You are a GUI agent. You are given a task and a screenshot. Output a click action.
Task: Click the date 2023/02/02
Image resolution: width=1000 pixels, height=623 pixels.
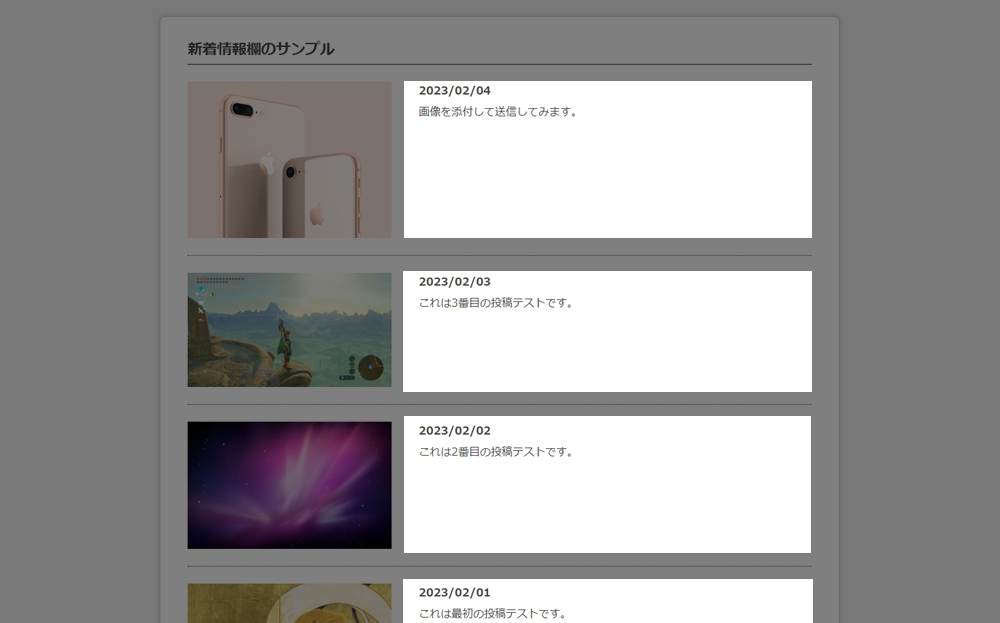(455, 431)
